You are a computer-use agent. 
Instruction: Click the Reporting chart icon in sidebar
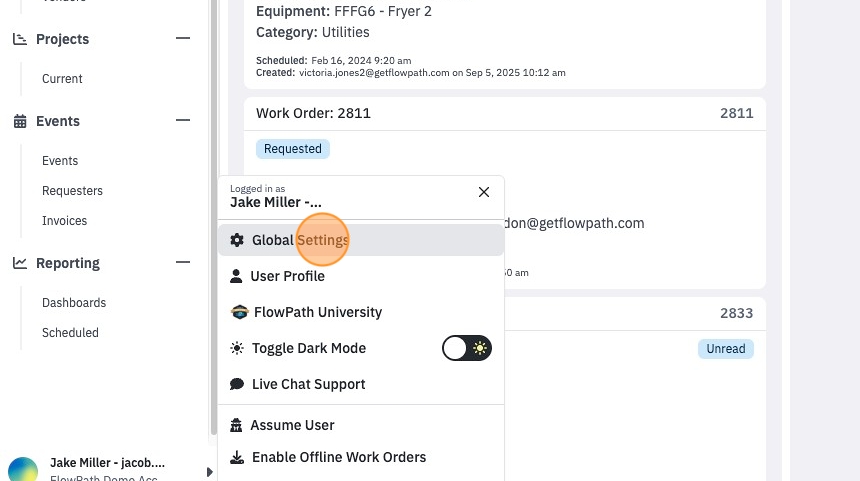click(x=20, y=263)
